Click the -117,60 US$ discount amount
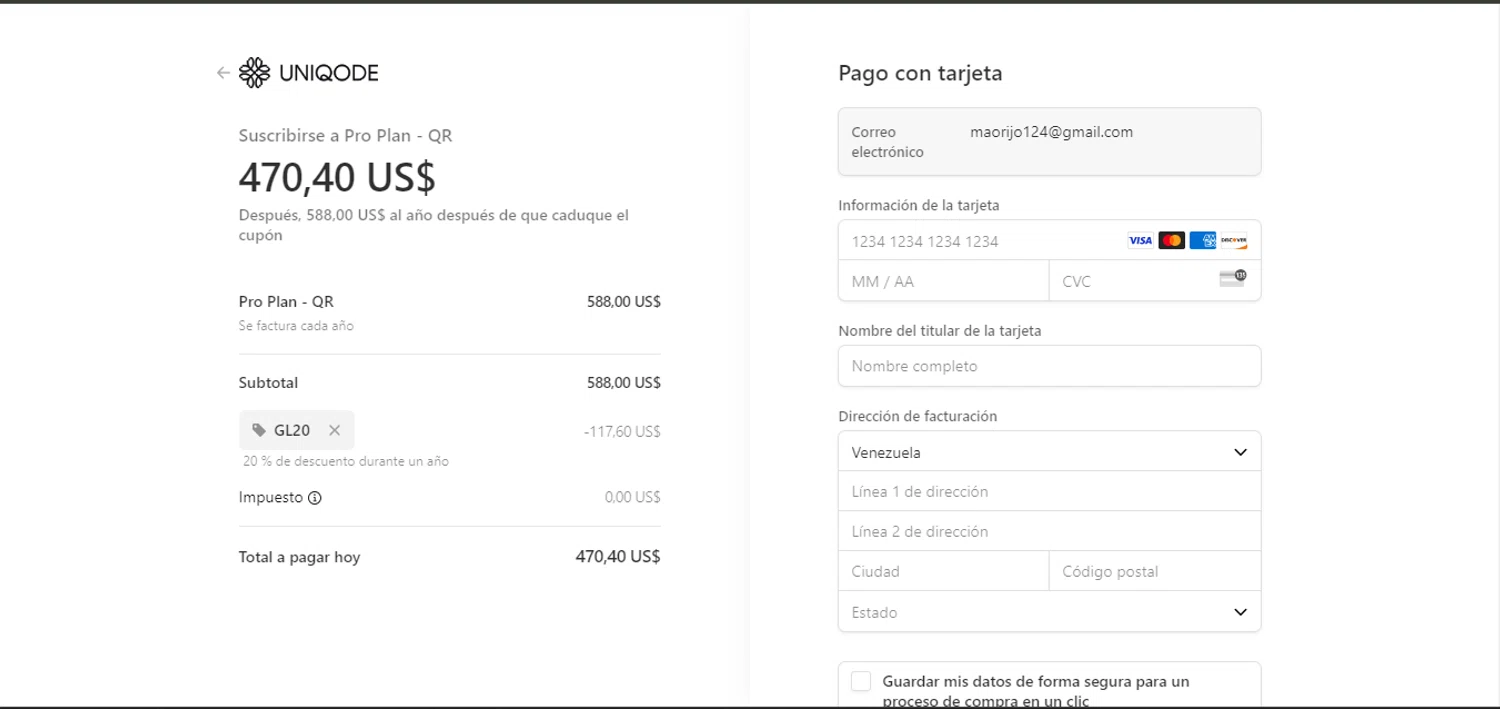Screen dimensions: 1500x709 click(622, 432)
